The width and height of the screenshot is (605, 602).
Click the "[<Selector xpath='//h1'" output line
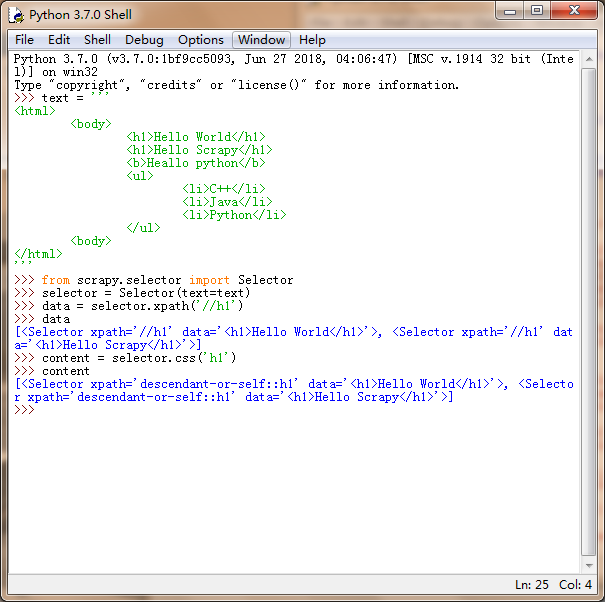[x=294, y=338]
